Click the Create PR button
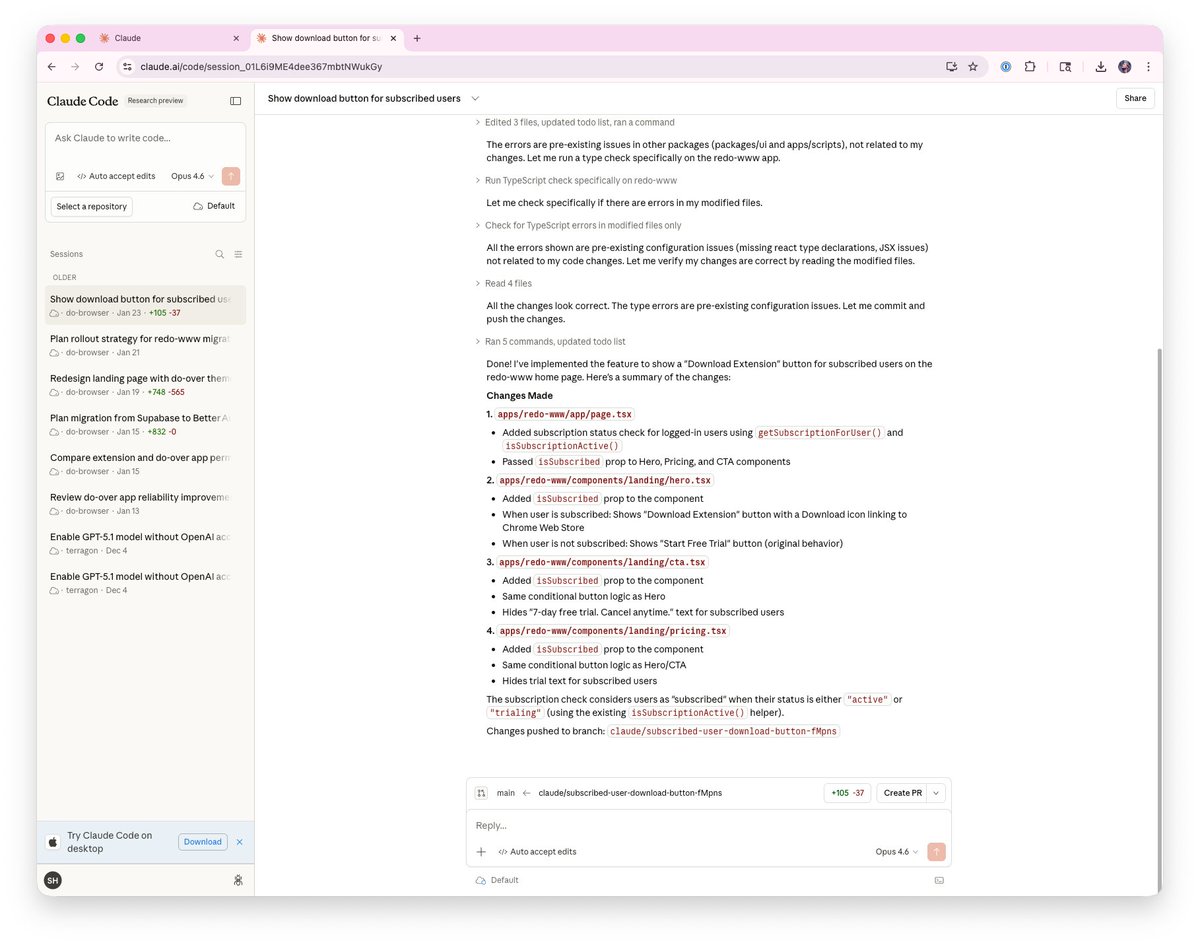This screenshot has width=1200, height=945. 902,793
